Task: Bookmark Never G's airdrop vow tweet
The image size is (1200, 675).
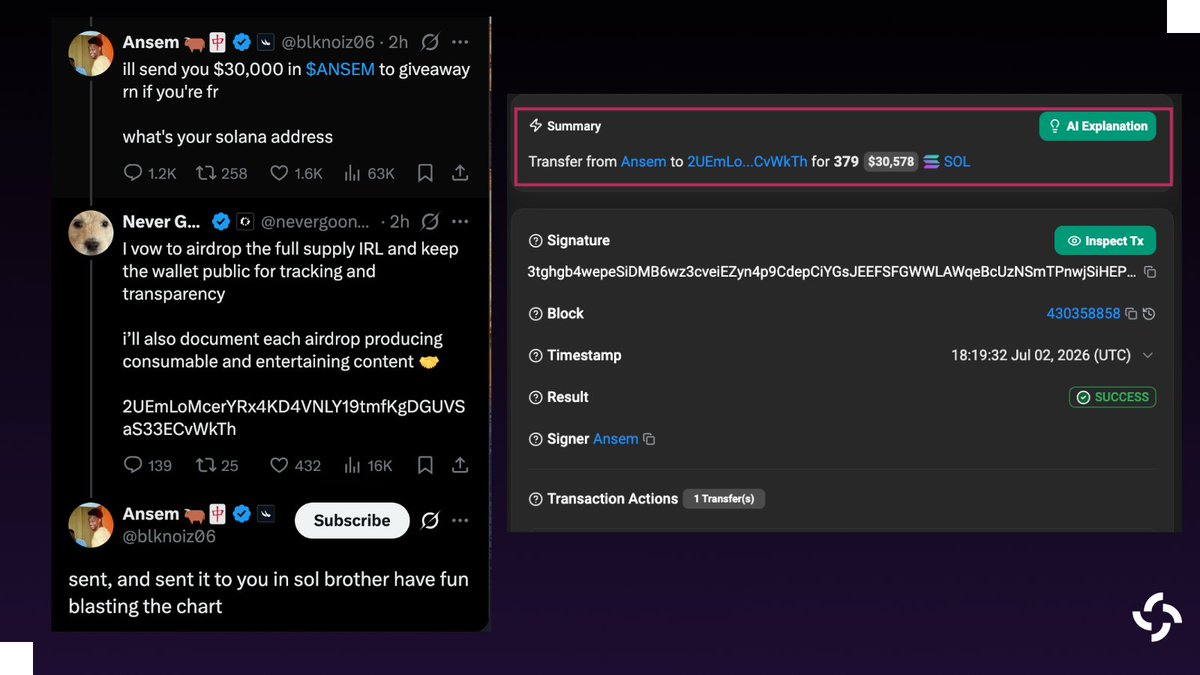Action: point(425,465)
